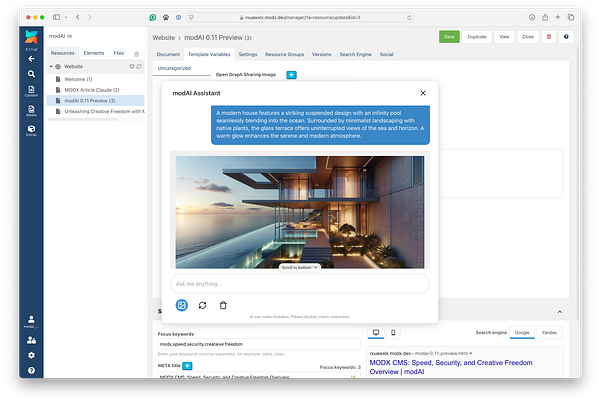Click the Duplicate button
The image size is (600, 400).
[477, 37]
